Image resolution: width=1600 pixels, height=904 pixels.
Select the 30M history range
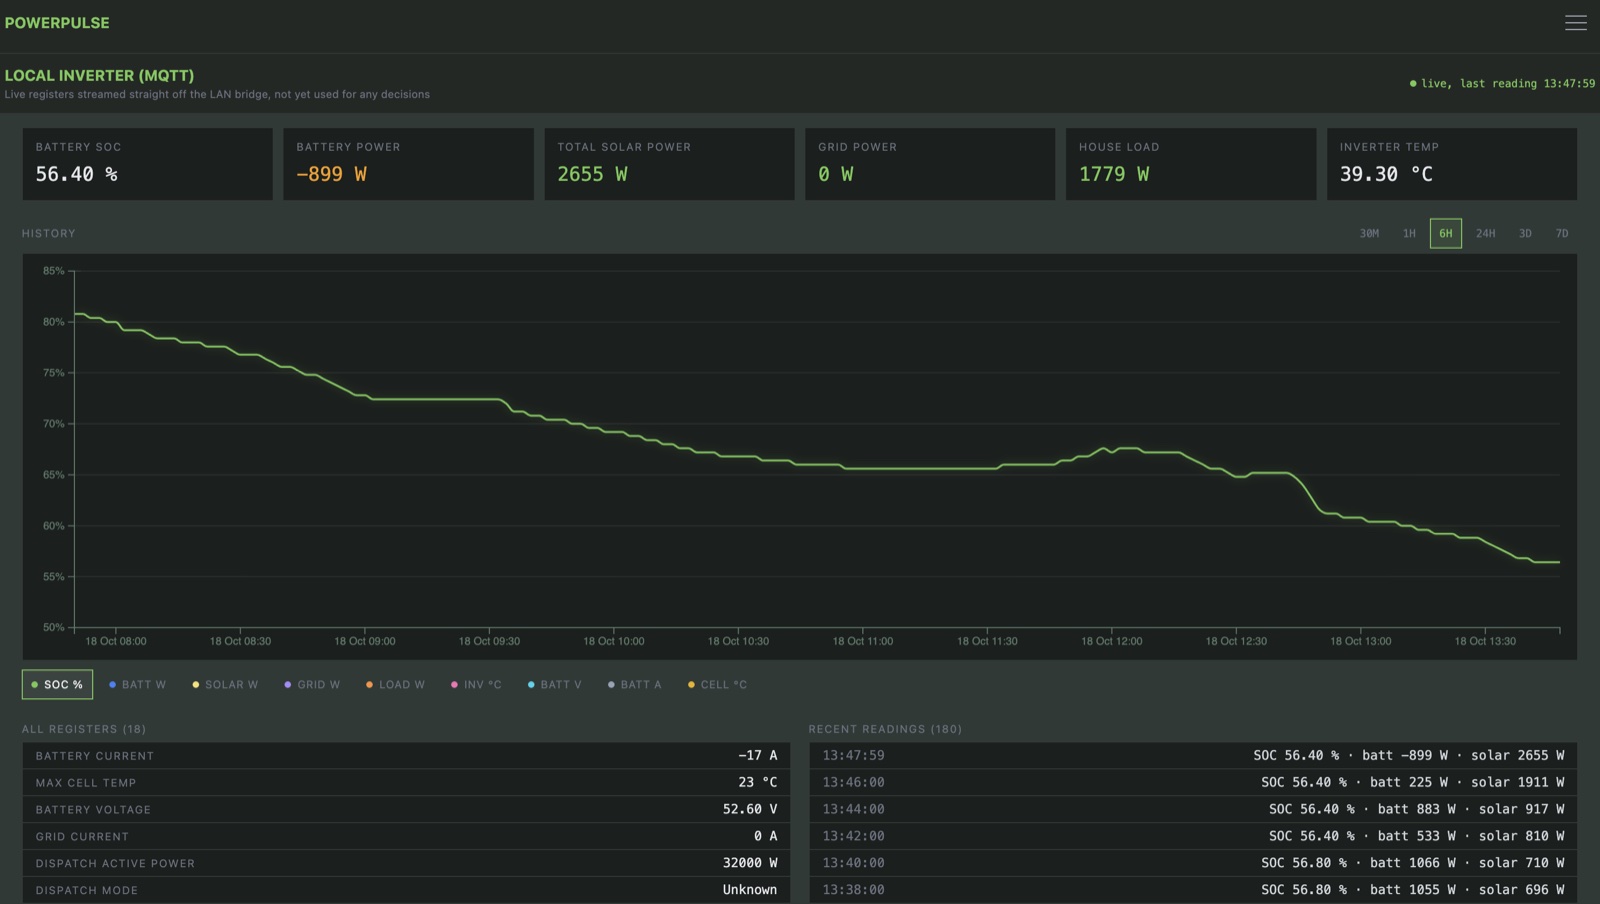1369,233
